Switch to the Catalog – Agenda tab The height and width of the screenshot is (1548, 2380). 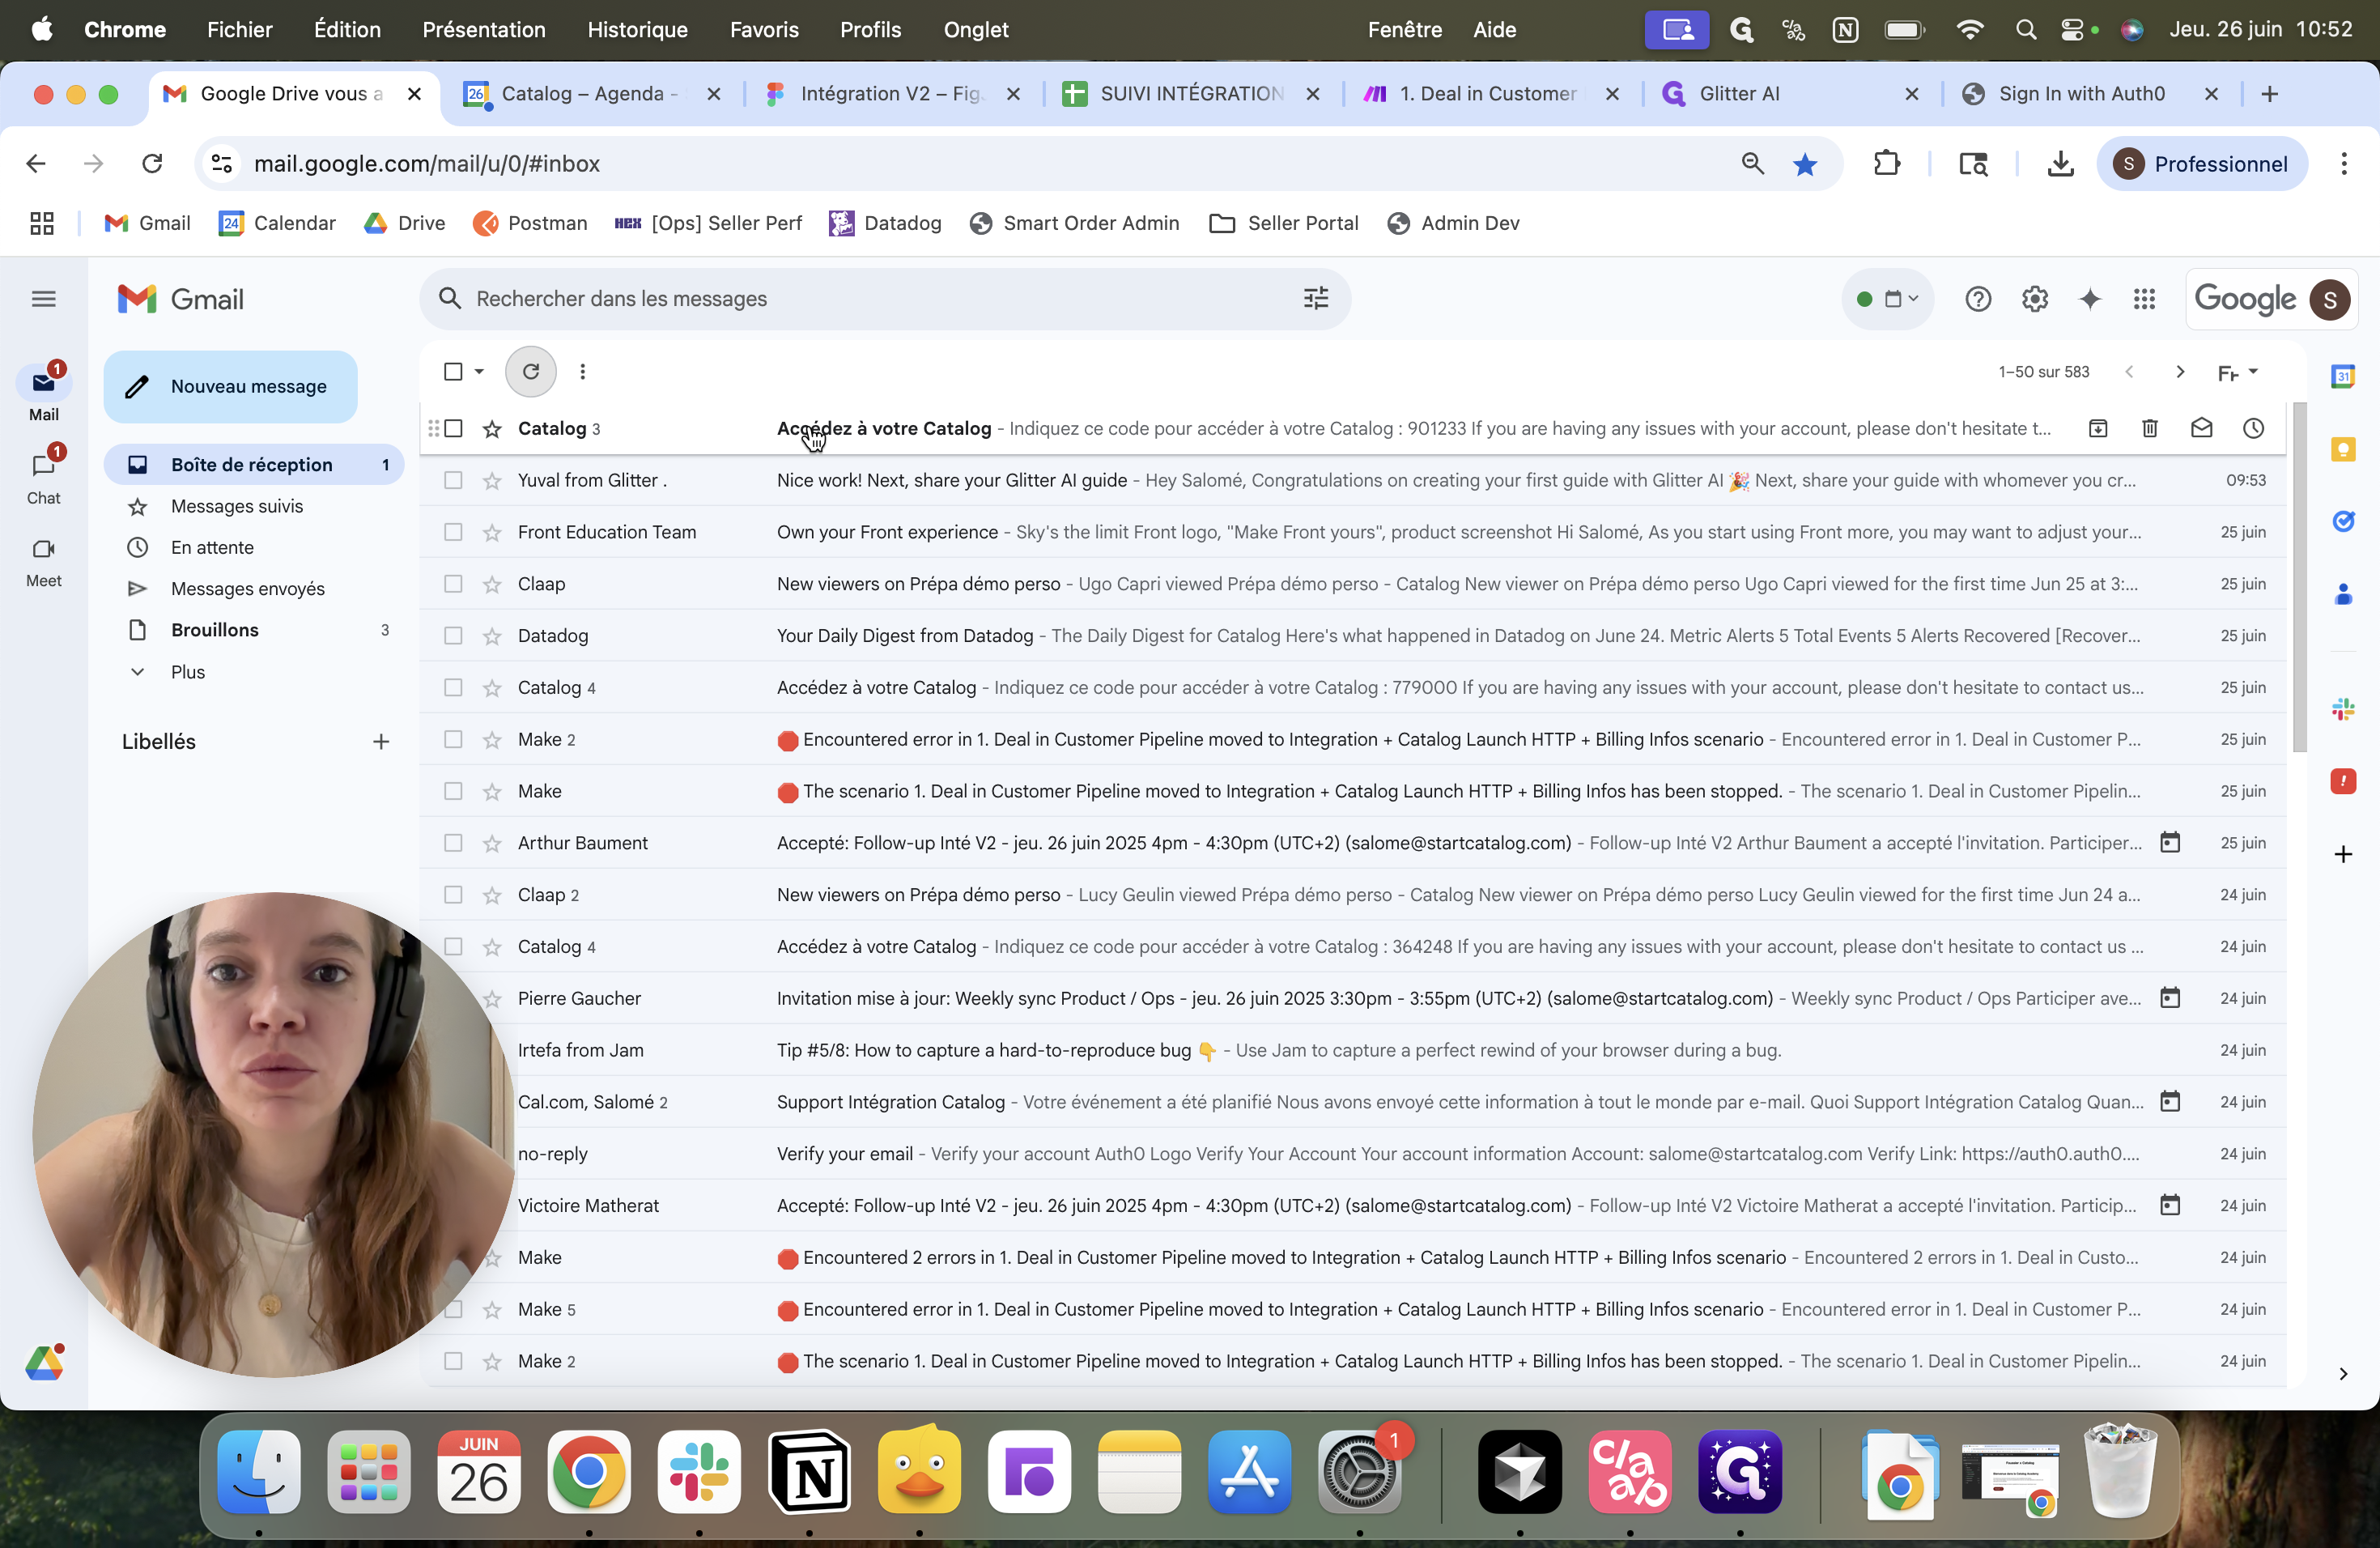pyautogui.click(x=592, y=94)
